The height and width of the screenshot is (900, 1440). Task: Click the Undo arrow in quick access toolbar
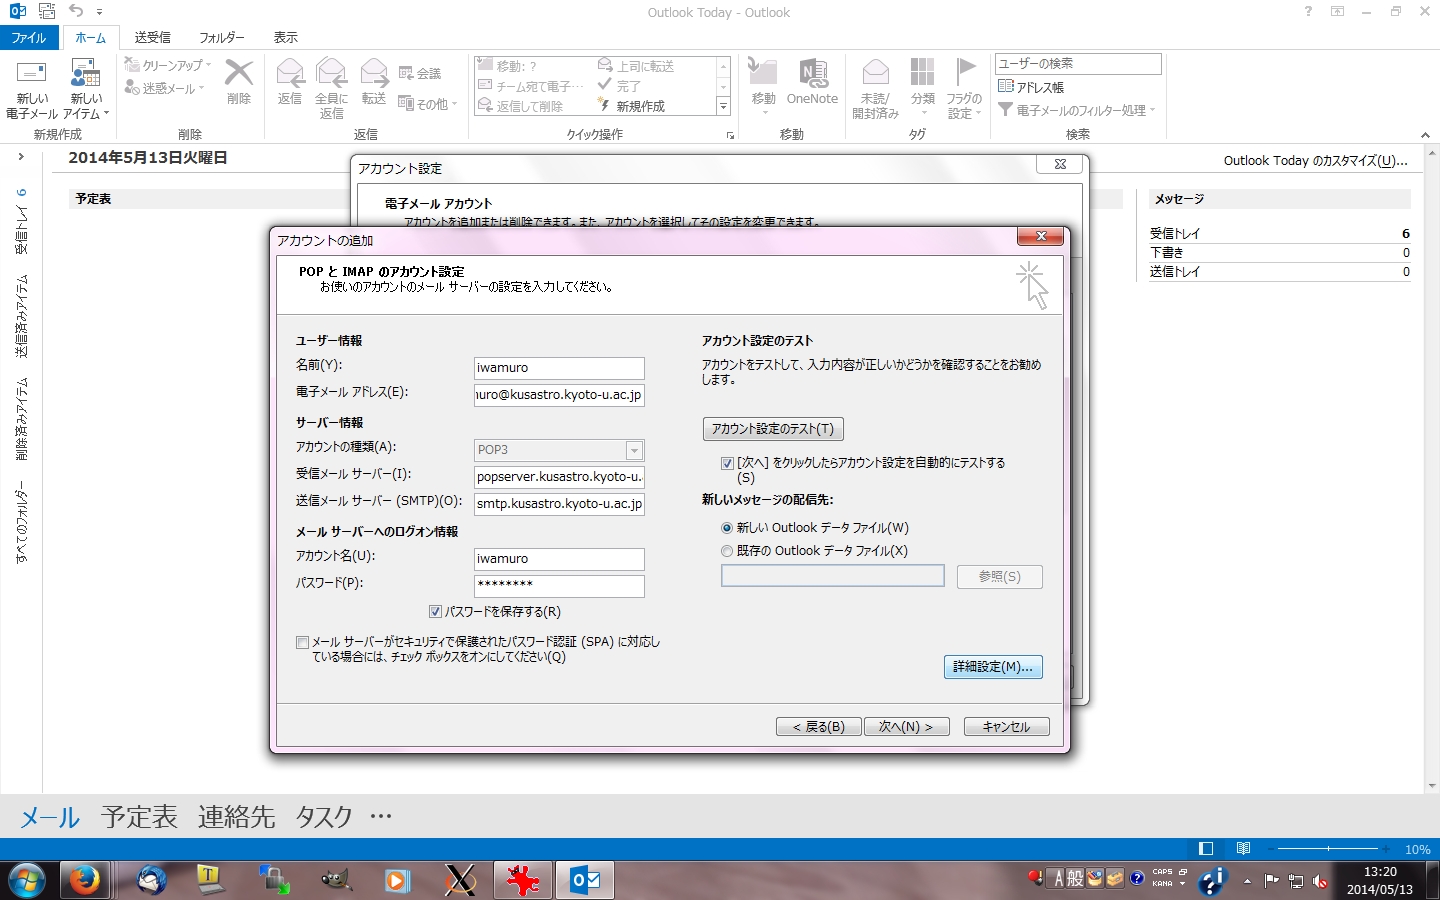tap(76, 11)
